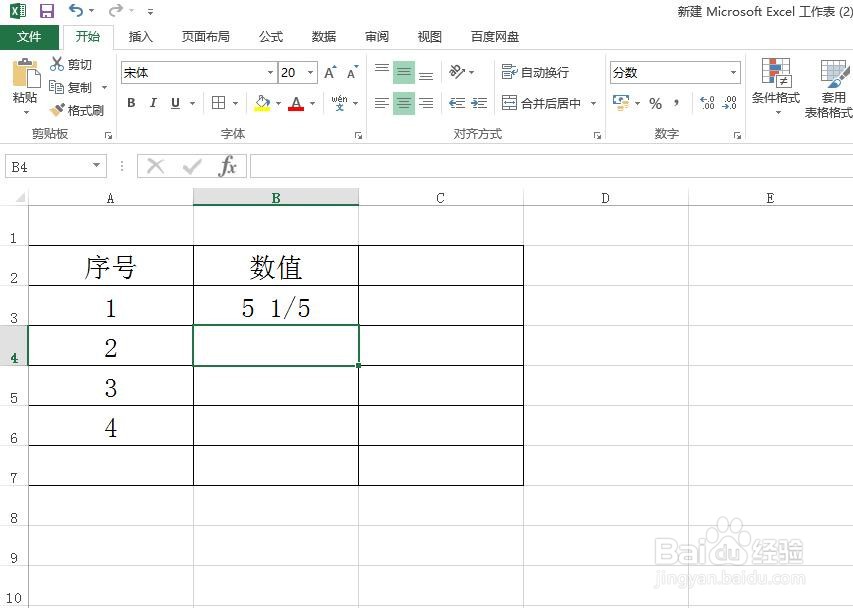Click 自动换行 wrap text
The image size is (853, 608).
pos(535,72)
